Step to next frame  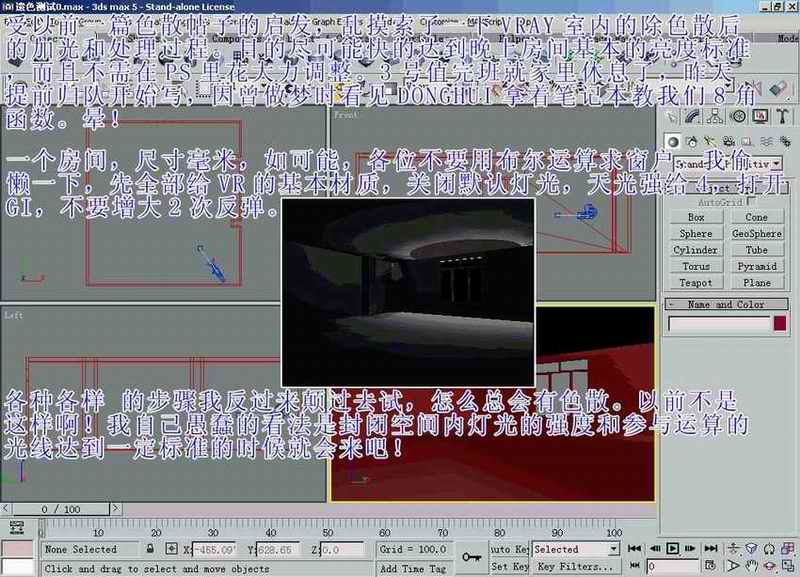pyautogui.click(x=690, y=548)
